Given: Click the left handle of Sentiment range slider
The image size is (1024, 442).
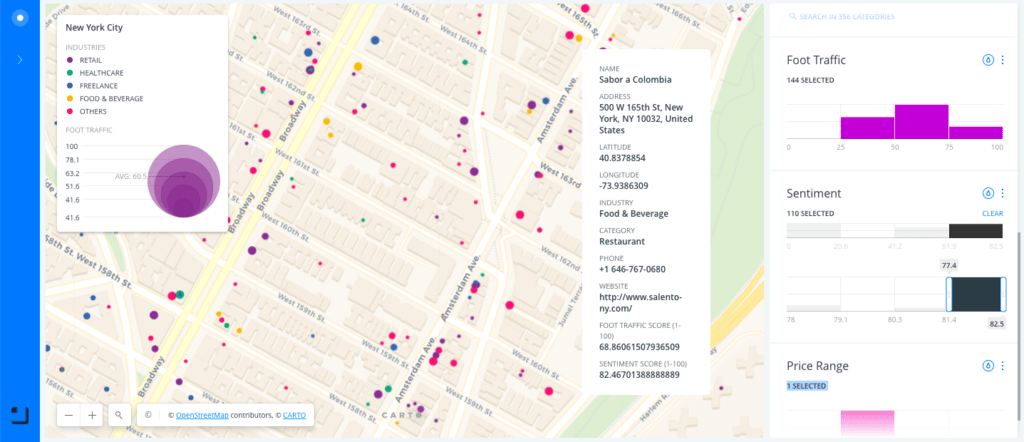Looking at the screenshot, I should click(x=948, y=294).
